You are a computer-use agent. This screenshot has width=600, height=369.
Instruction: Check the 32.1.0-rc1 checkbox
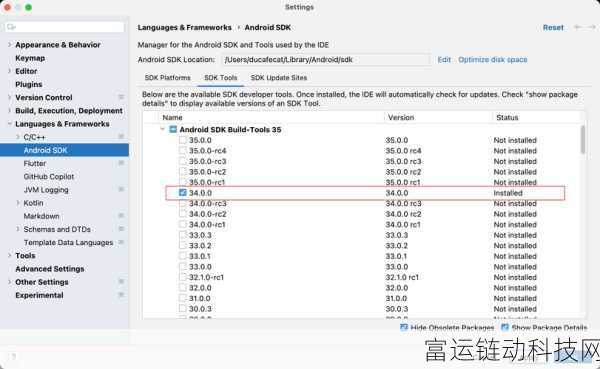183,277
